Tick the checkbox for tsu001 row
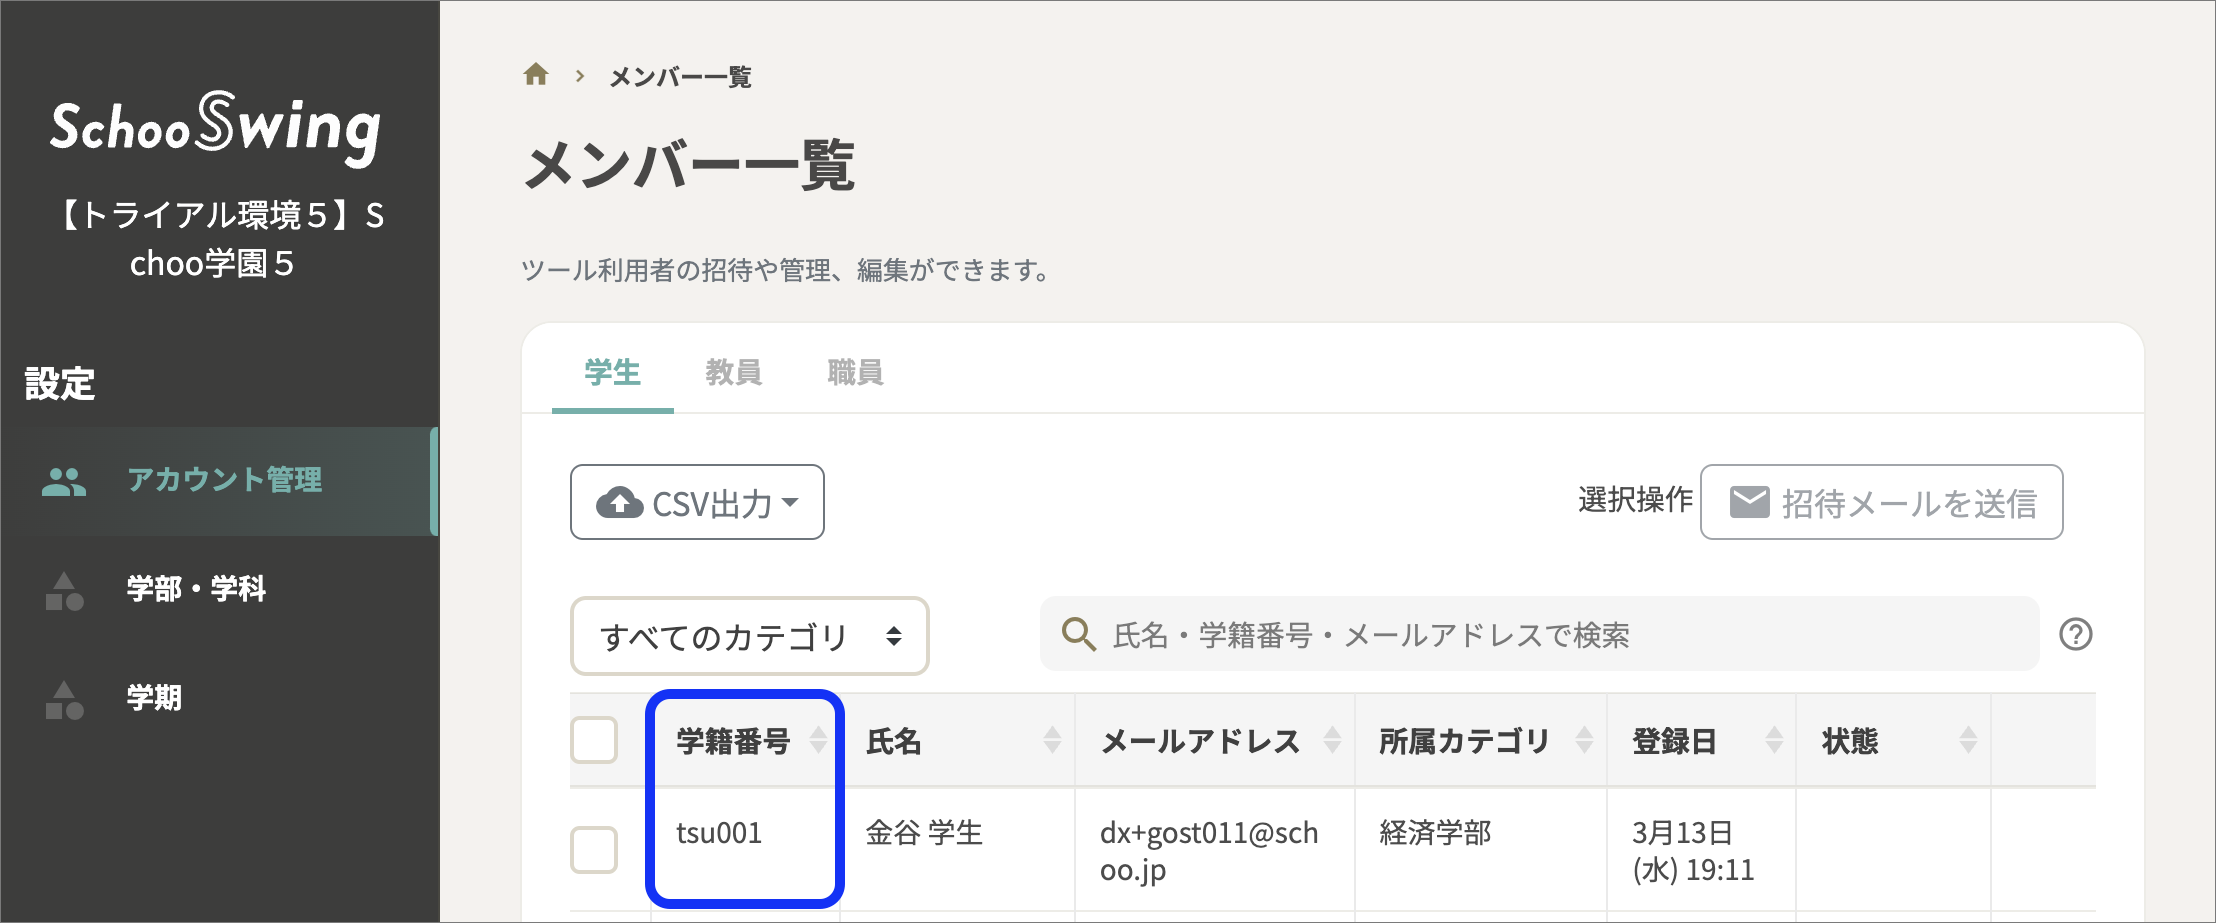Image resolution: width=2216 pixels, height=923 pixels. coord(594,850)
